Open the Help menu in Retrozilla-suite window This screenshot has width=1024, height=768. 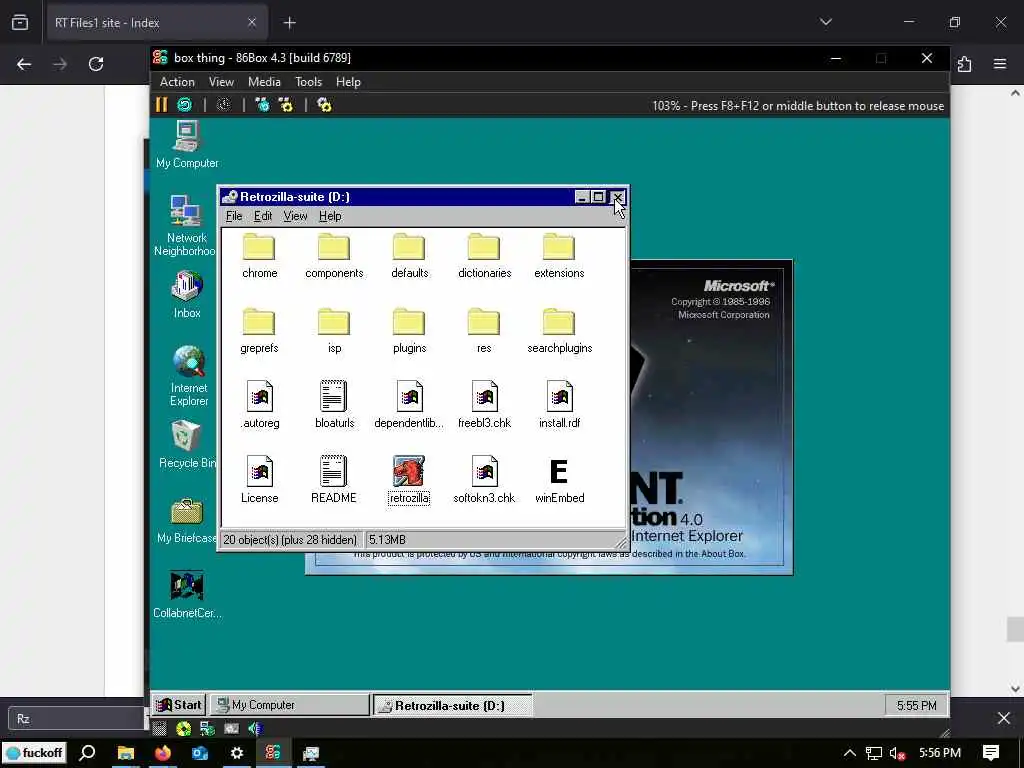tap(330, 216)
